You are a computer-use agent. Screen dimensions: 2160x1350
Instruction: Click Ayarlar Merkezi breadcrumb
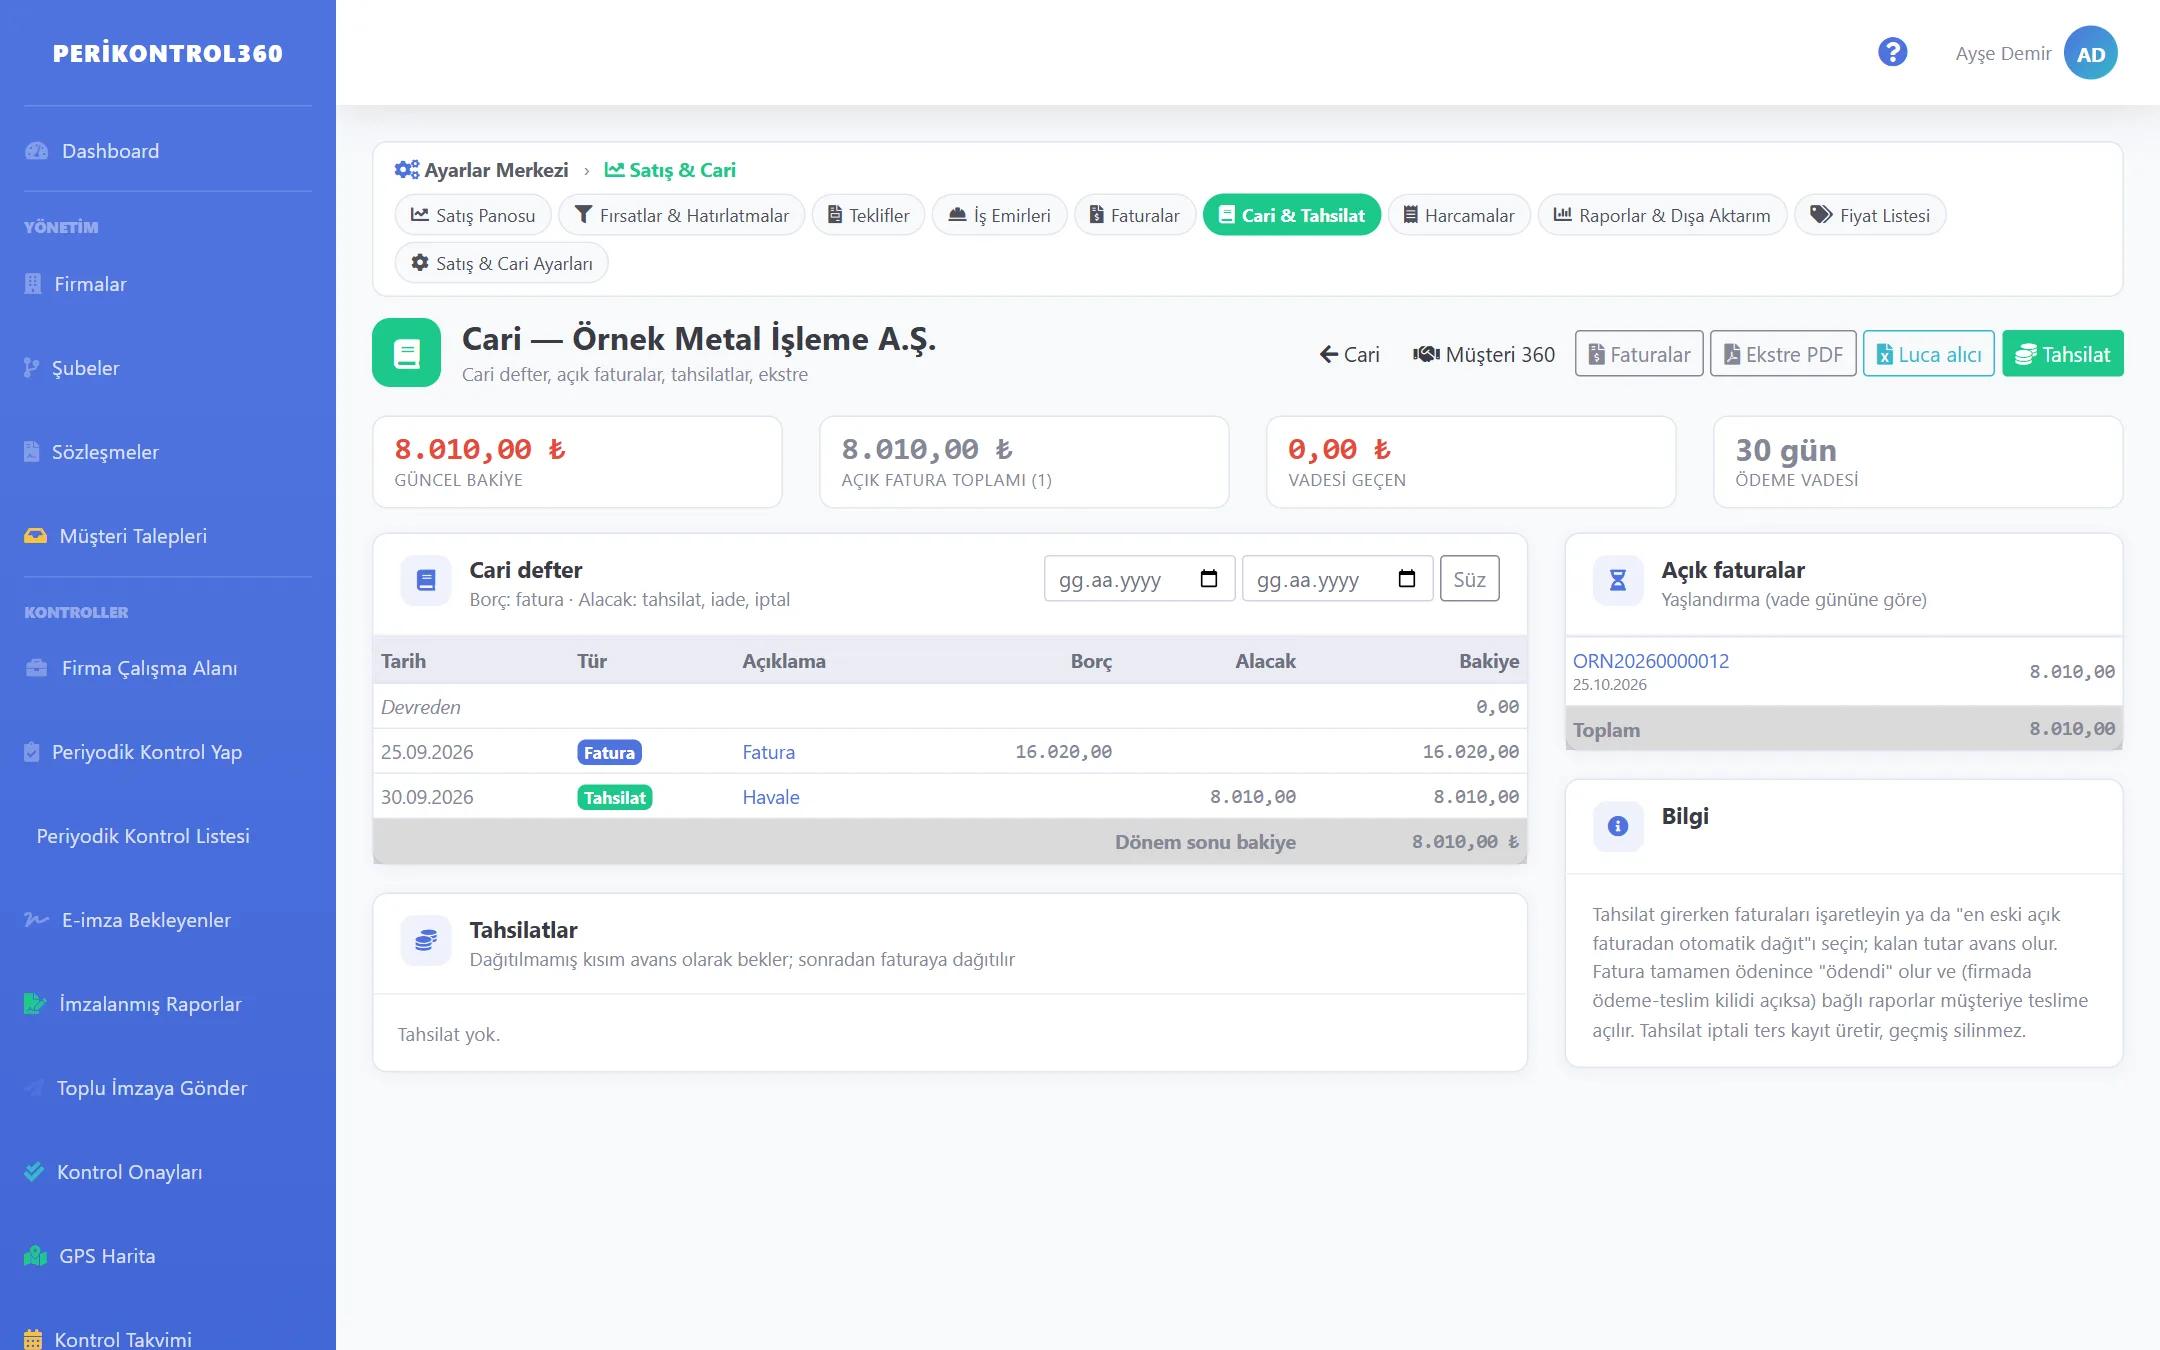pyautogui.click(x=481, y=170)
